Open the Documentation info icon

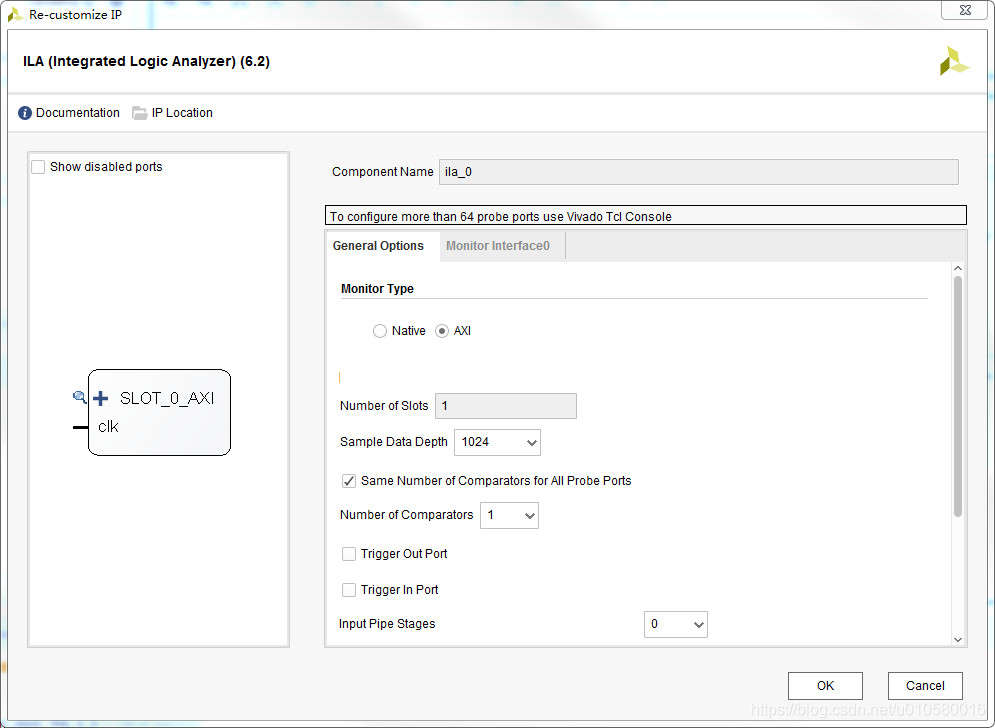(25, 113)
